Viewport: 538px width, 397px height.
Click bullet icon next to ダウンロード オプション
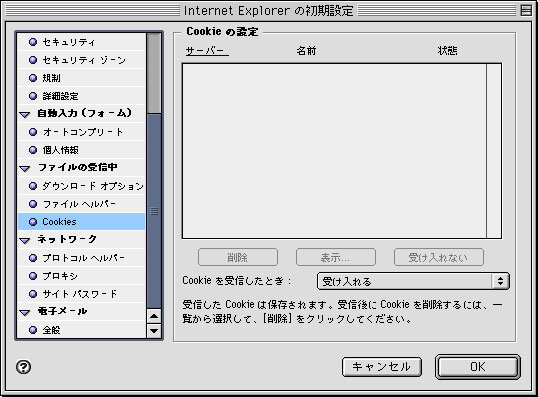[x=33, y=186]
